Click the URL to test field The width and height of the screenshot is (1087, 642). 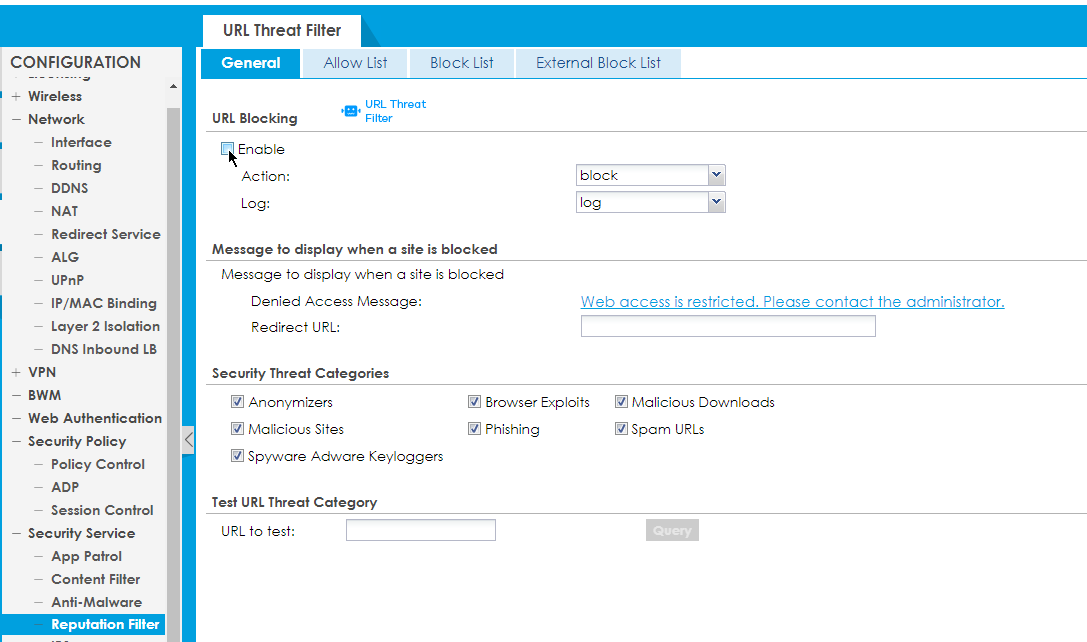click(x=420, y=530)
